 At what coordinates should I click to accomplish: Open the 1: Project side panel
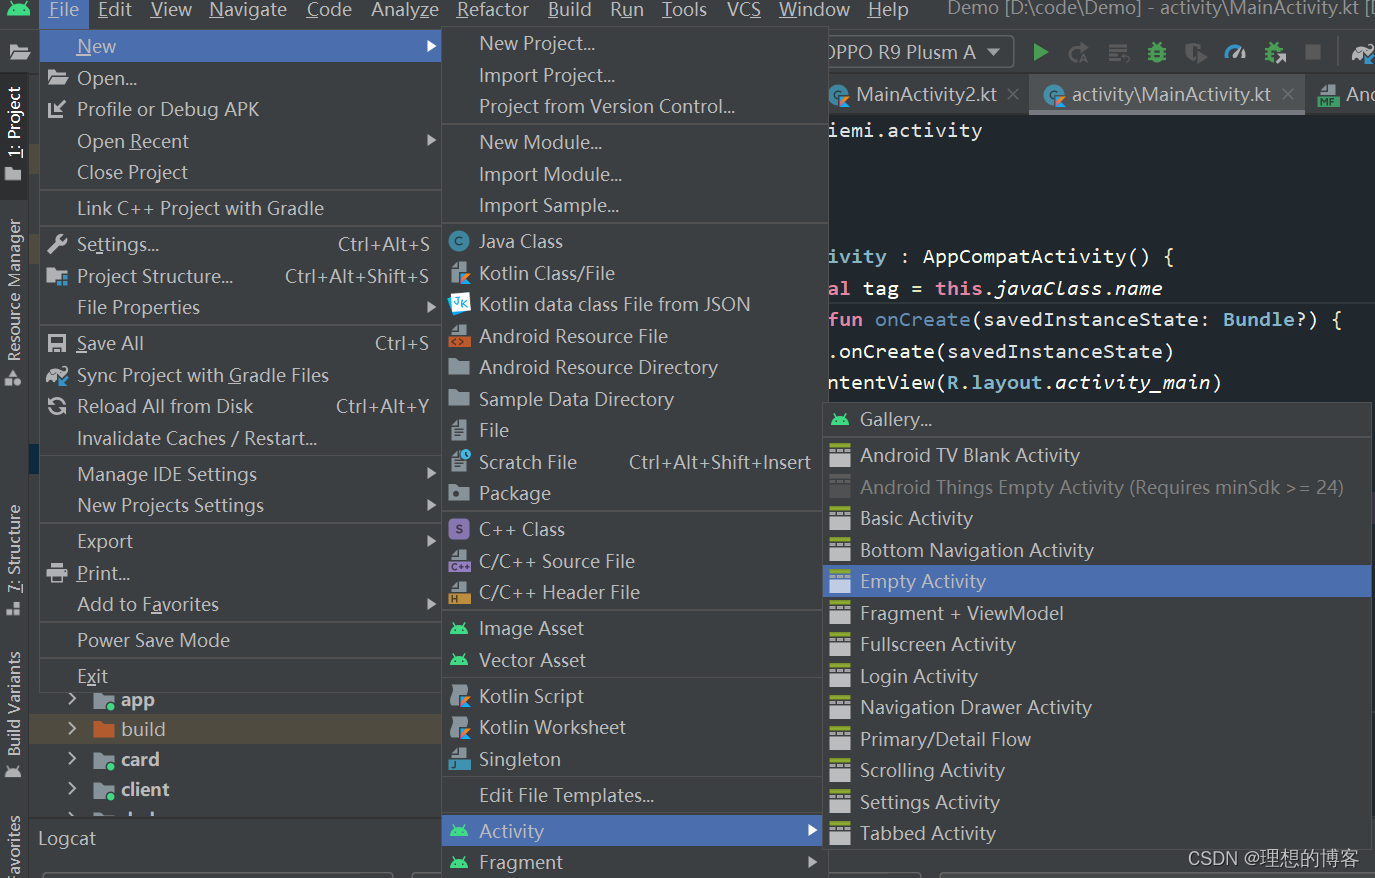coord(14,134)
